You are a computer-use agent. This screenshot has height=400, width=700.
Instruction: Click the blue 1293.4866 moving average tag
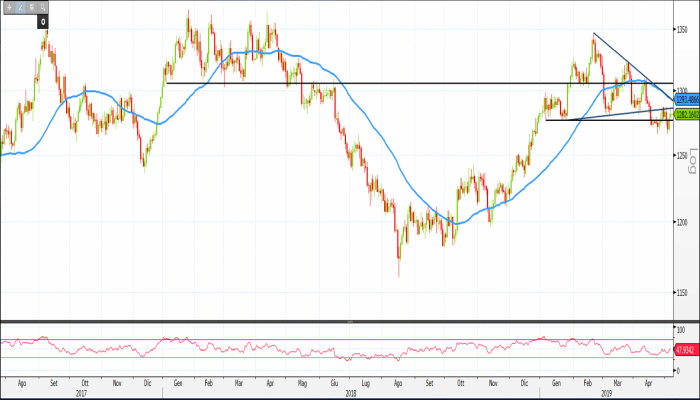coord(686,100)
